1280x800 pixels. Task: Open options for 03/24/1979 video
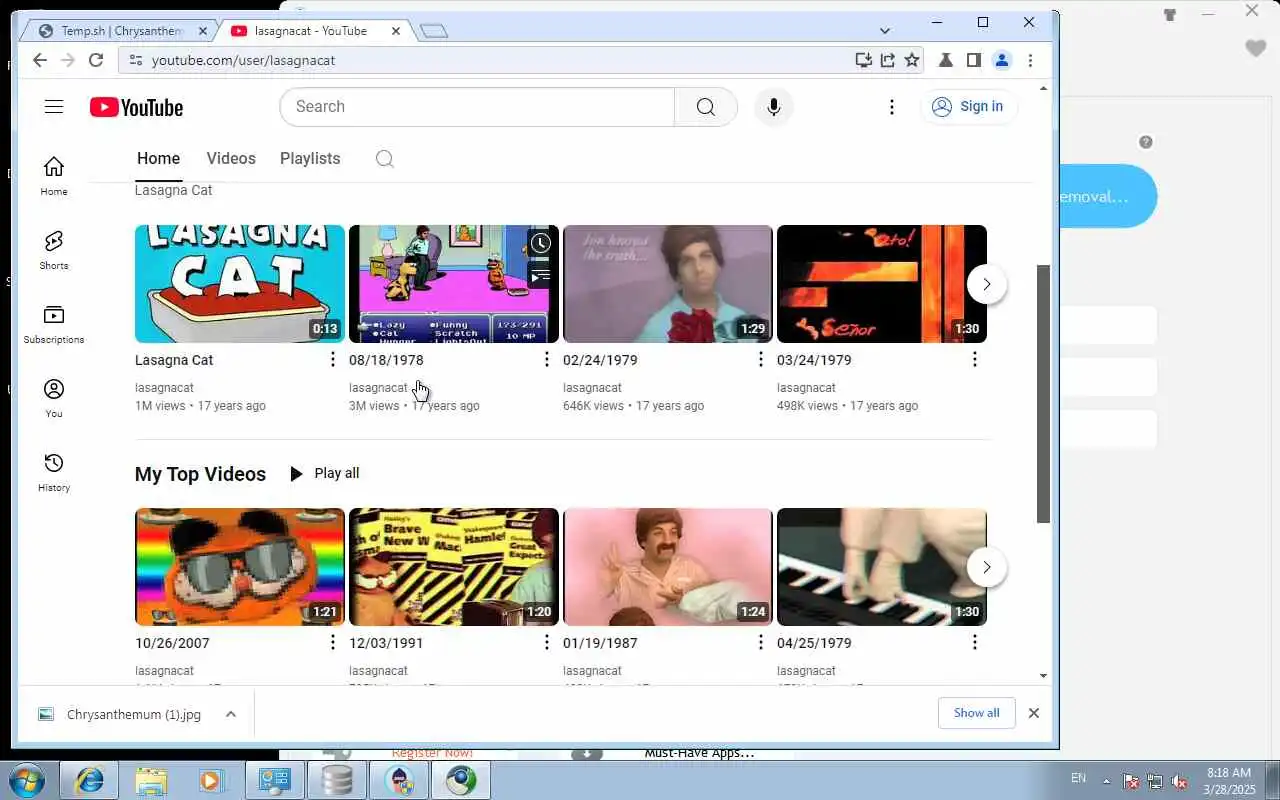click(975, 359)
